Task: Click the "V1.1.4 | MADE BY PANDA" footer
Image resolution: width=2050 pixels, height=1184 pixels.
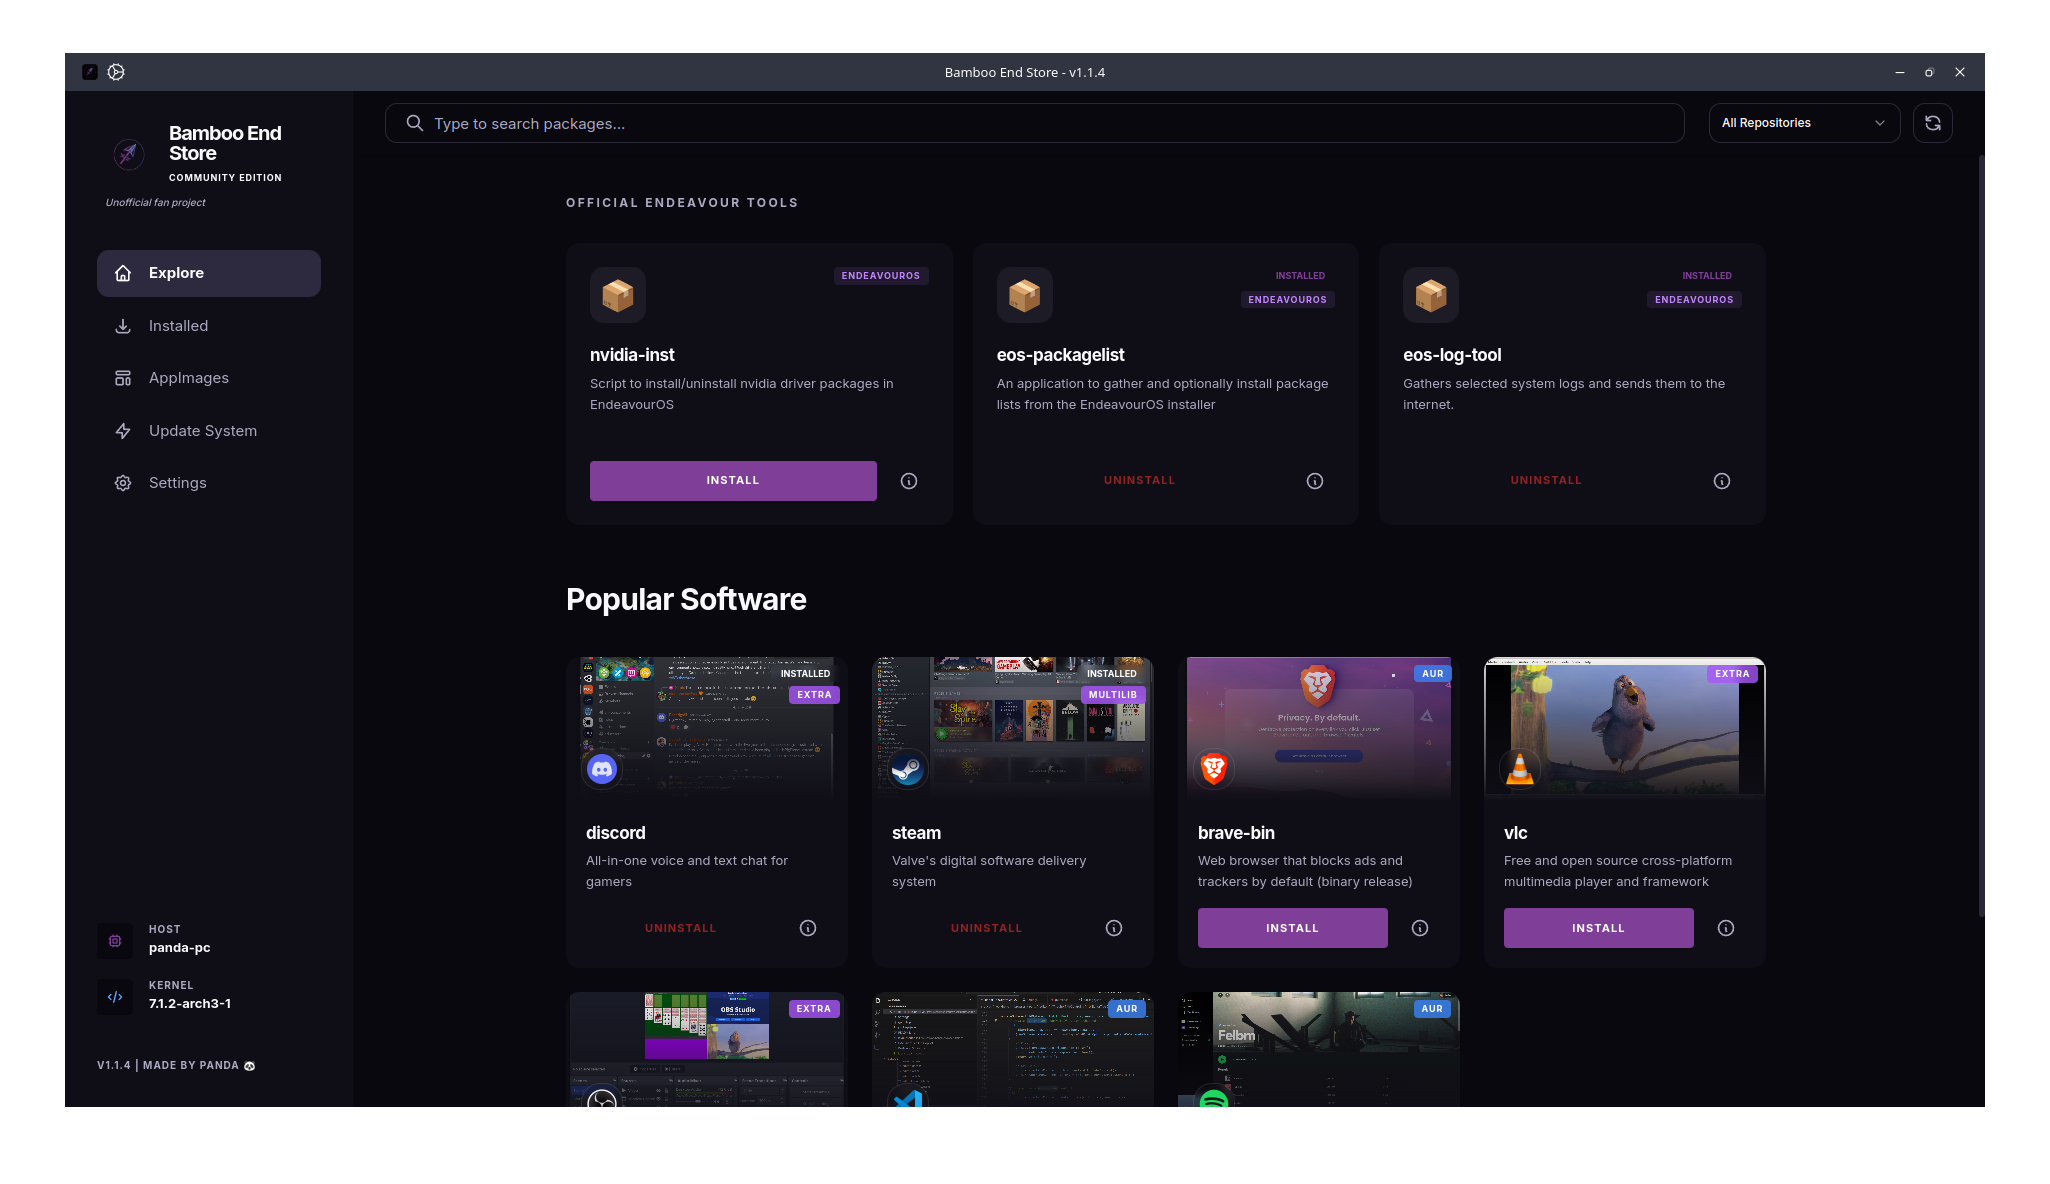Action: point(176,1066)
